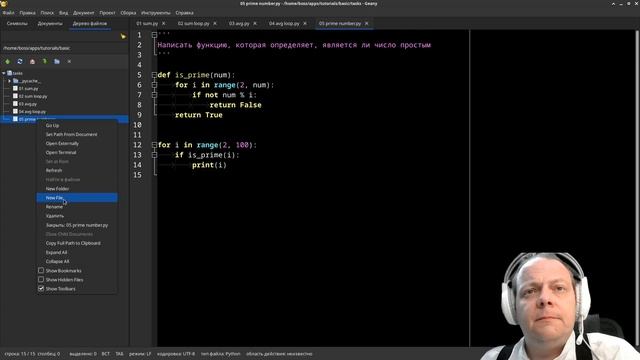The height and width of the screenshot is (360, 640).
Task: Switch to the Документы sidebar tab
Action: [50, 24]
